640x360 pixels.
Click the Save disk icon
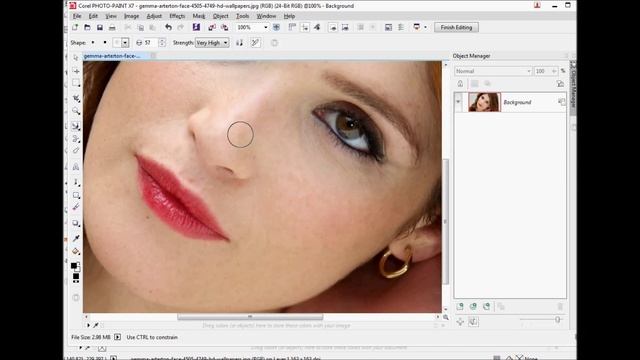(x=100, y=27)
